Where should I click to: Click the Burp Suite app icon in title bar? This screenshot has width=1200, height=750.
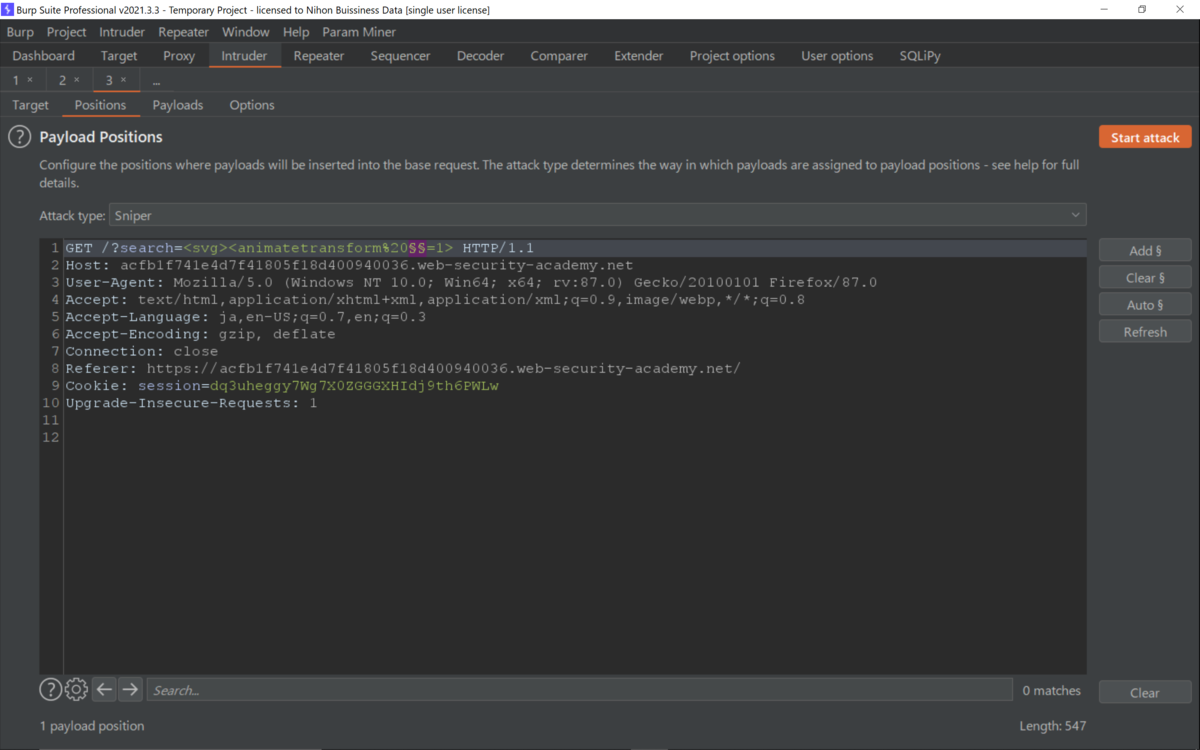point(8,9)
